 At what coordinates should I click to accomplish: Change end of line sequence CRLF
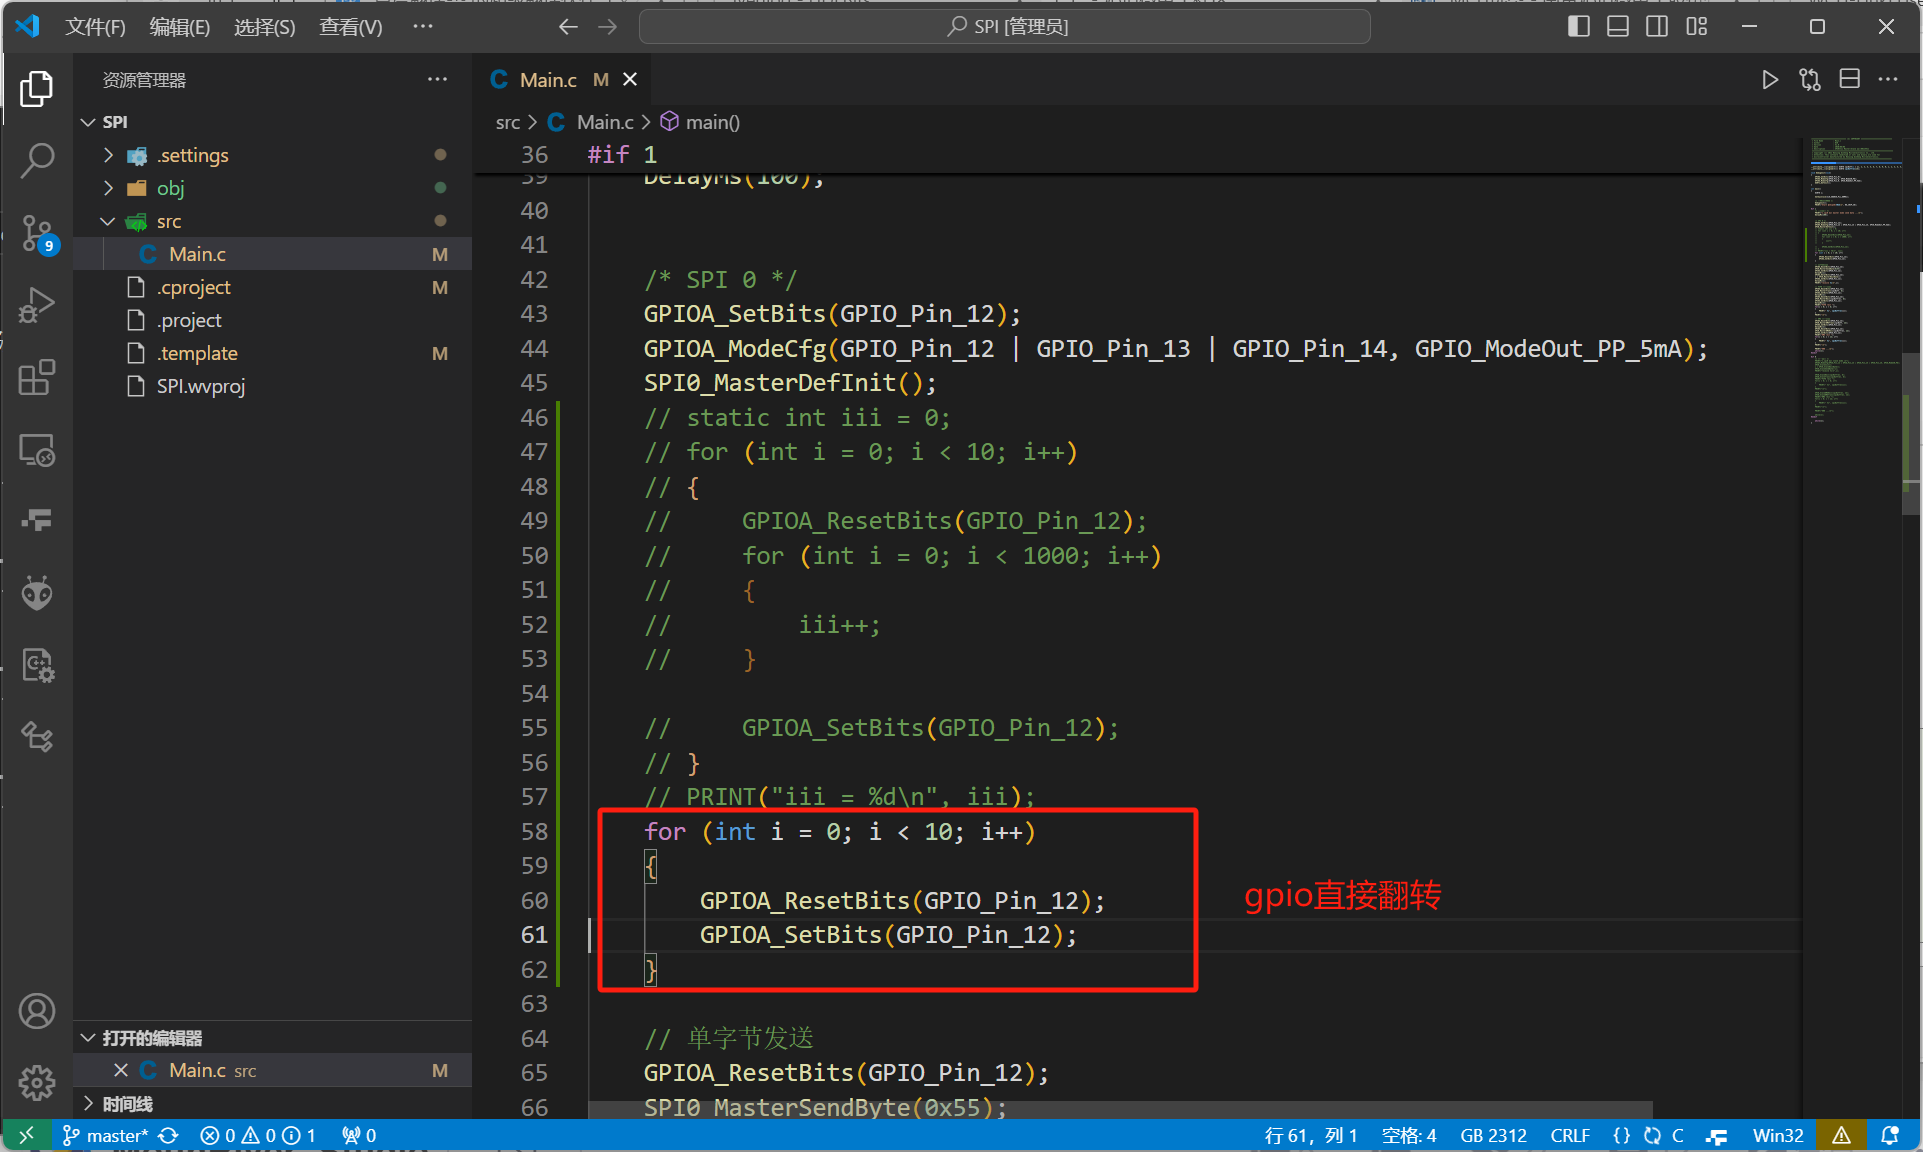1570,1135
